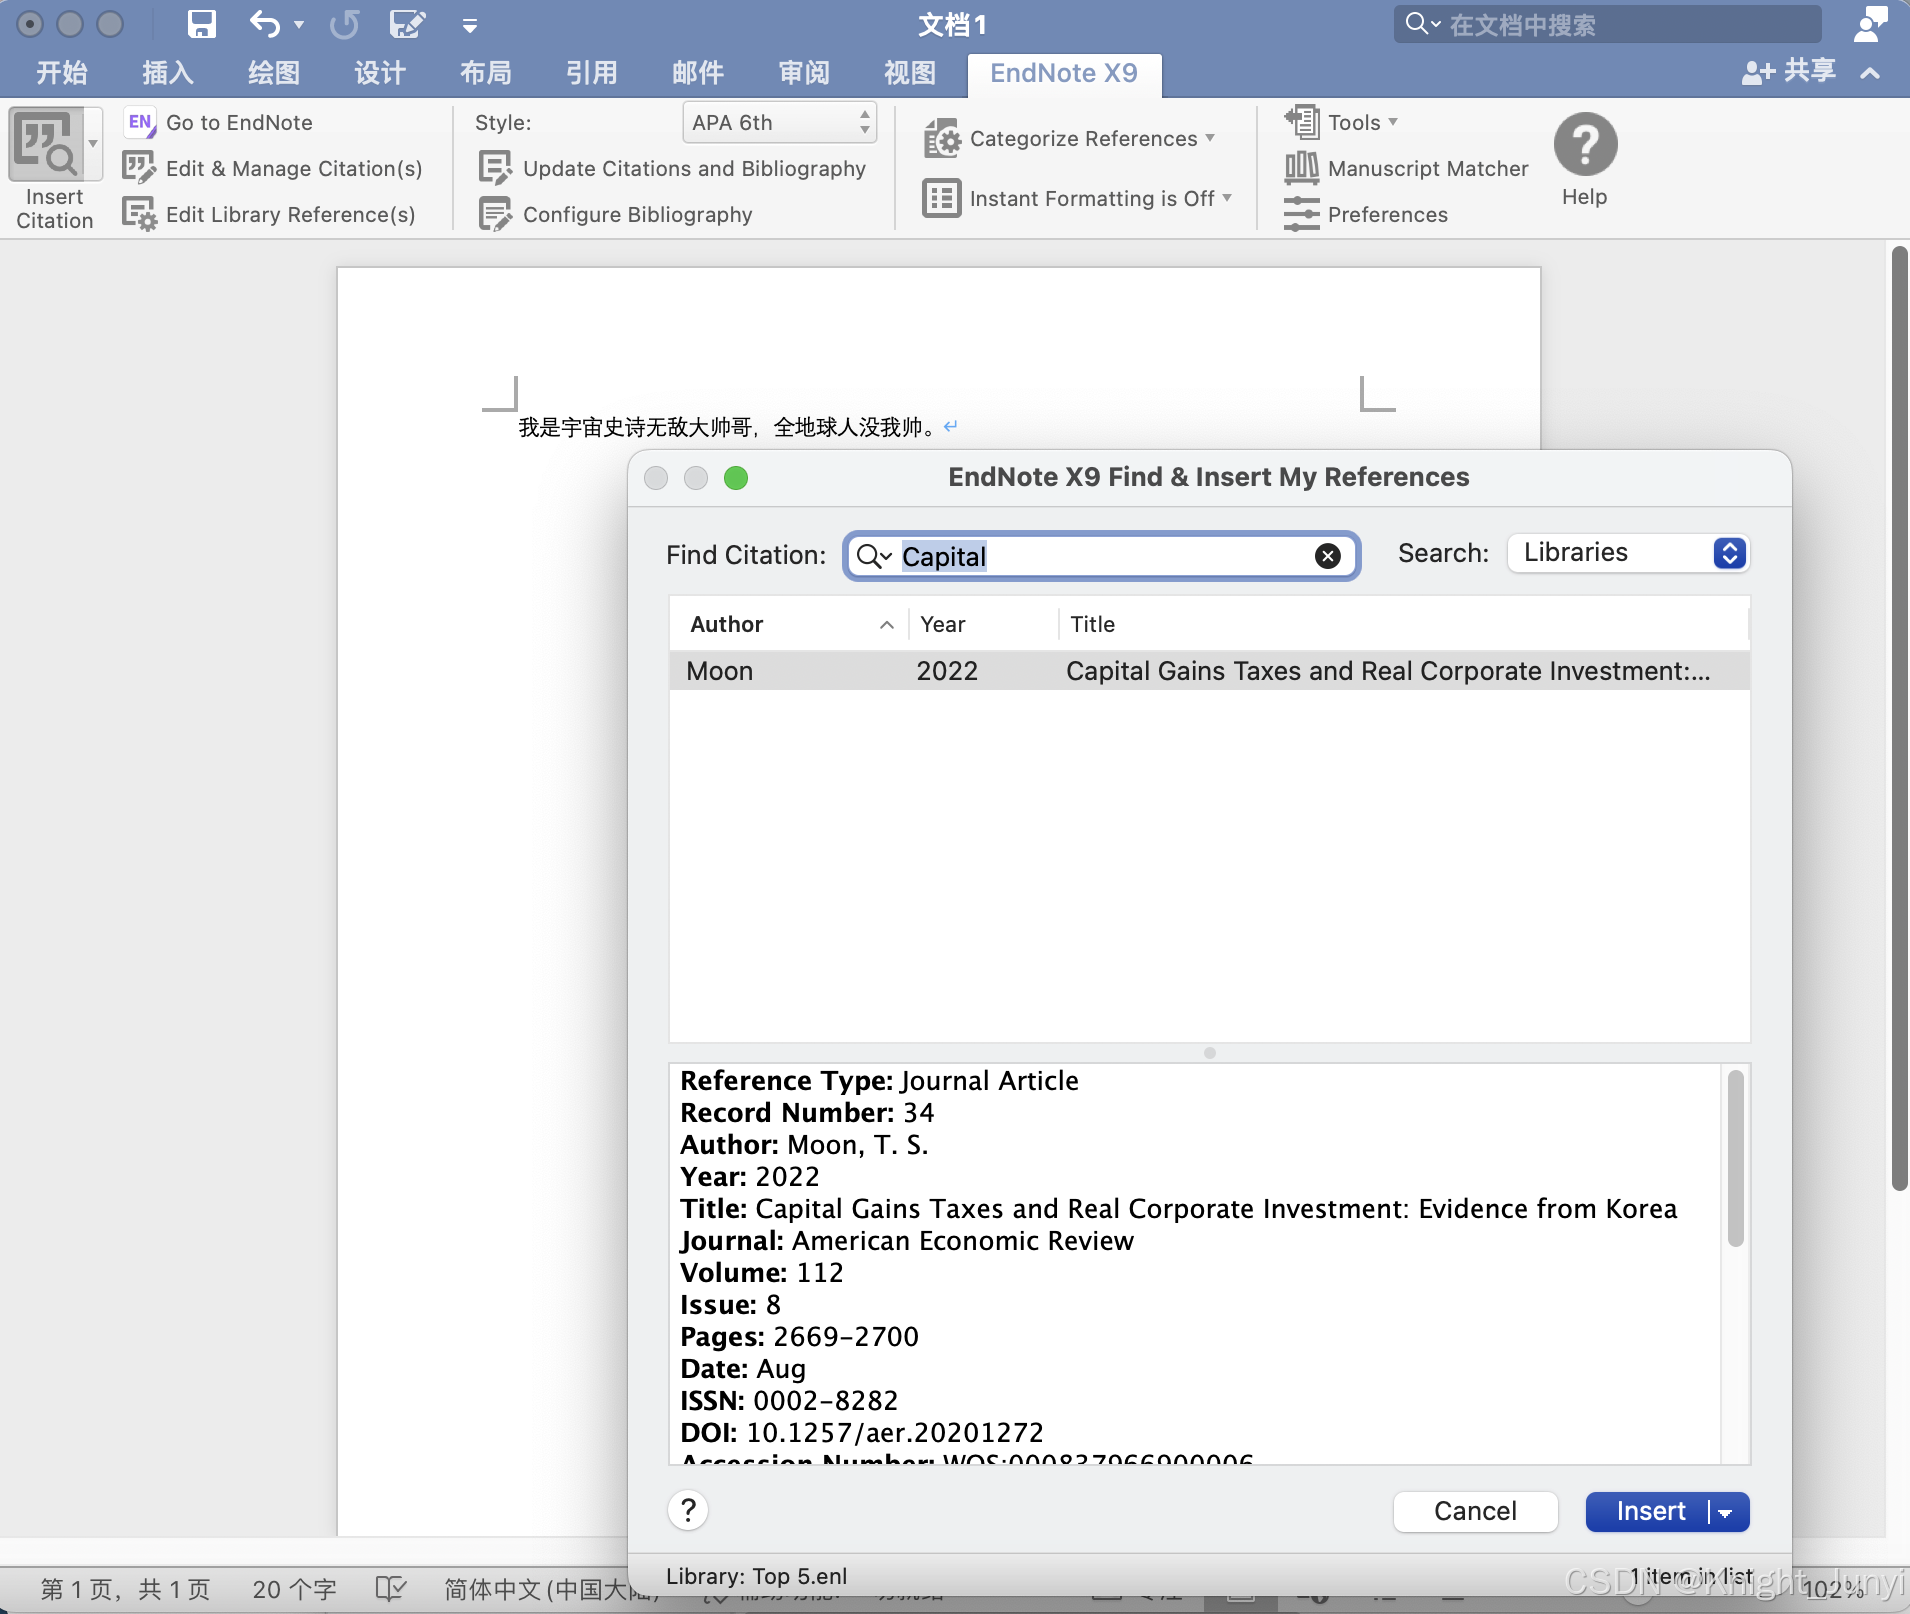This screenshot has height=1614, width=1910.
Task: Open Edit & Manage Citation(s)
Action: 273,169
